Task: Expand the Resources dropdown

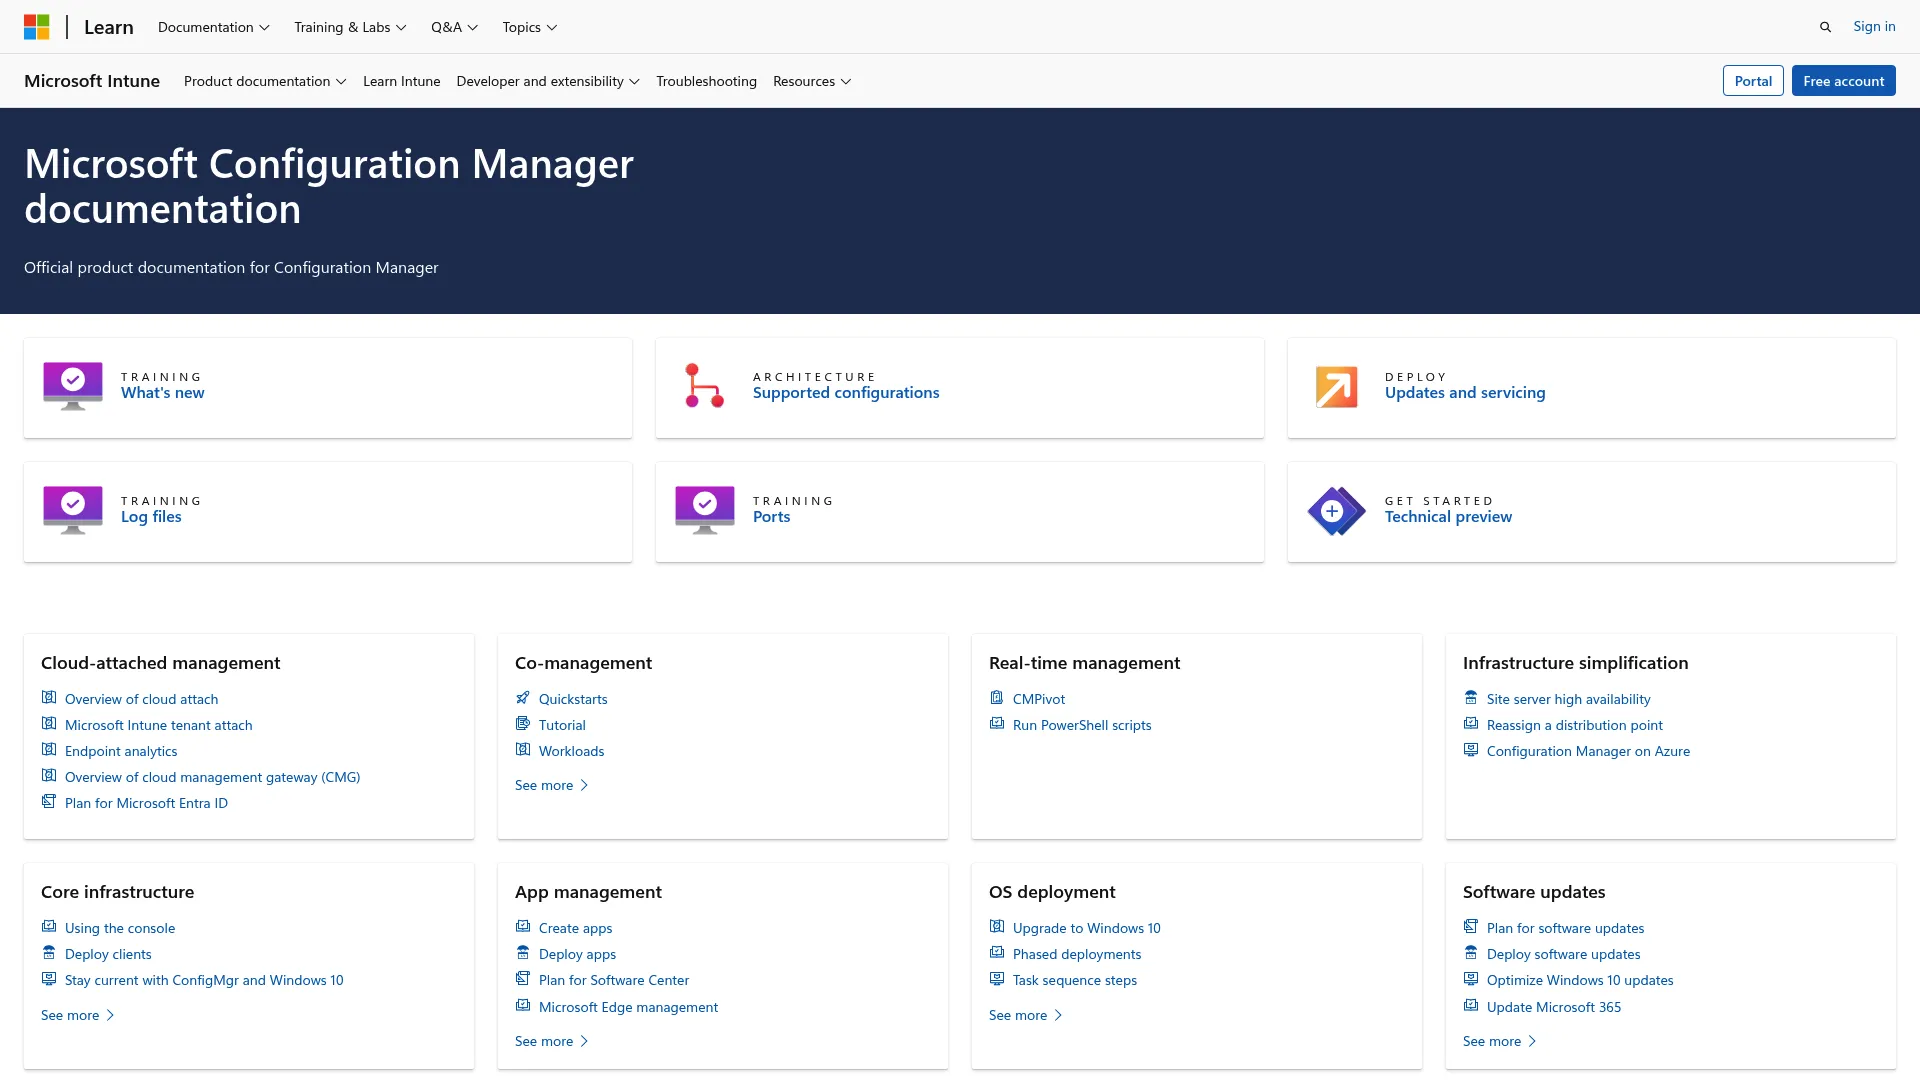Action: tap(812, 81)
